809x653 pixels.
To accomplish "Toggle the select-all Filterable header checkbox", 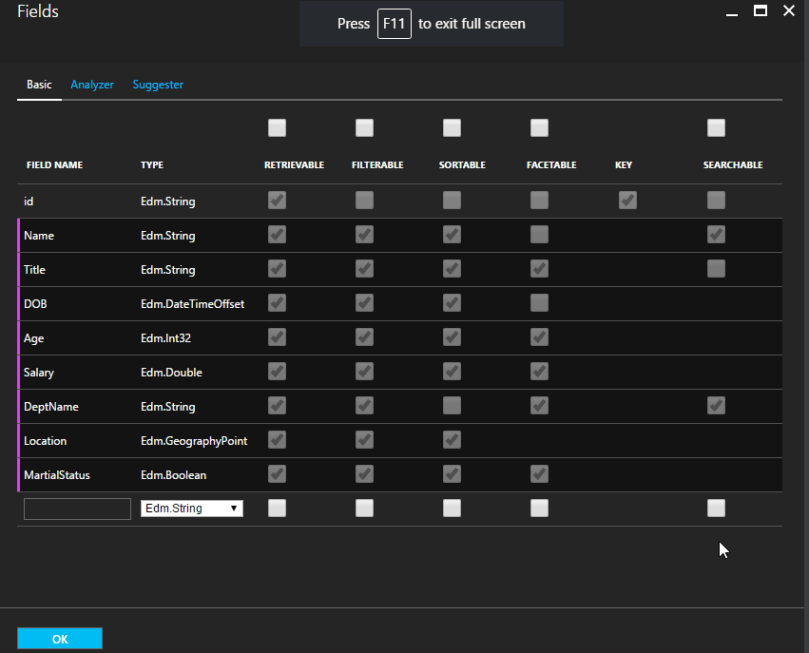I will [x=364, y=128].
